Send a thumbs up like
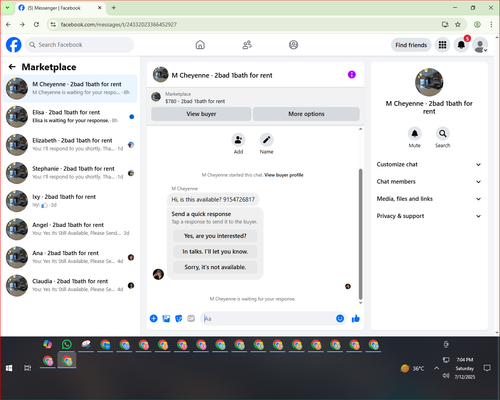The height and width of the screenshot is (400, 500). click(x=356, y=319)
